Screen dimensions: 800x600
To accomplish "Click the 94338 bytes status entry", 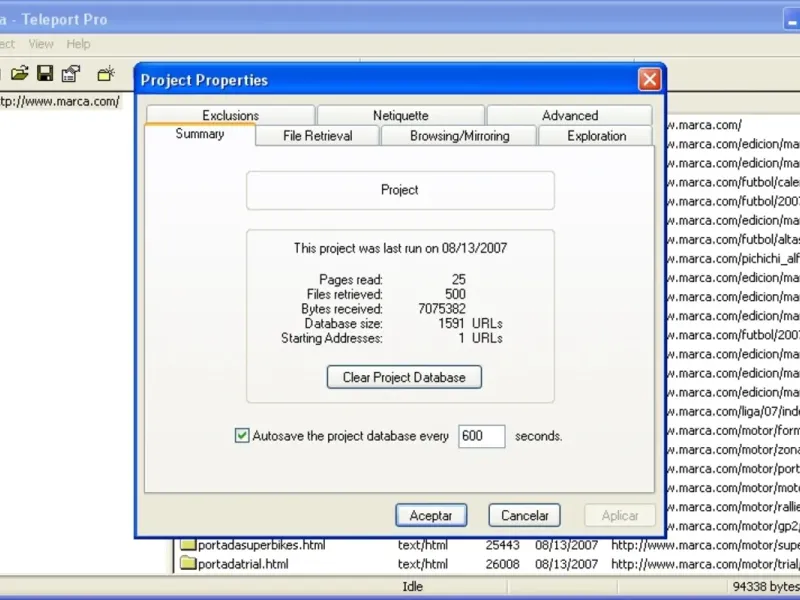I will tap(766, 587).
